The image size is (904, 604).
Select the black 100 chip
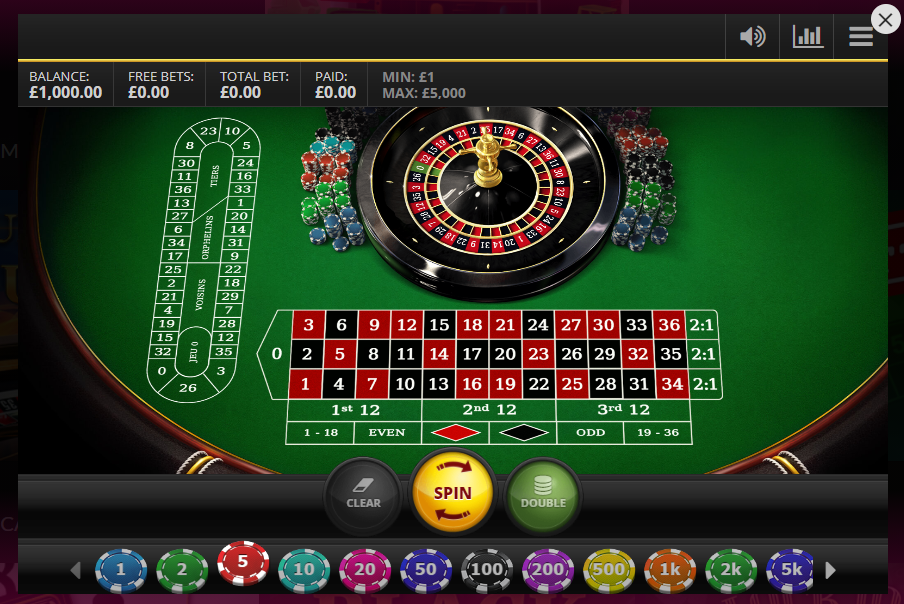click(x=487, y=570)
